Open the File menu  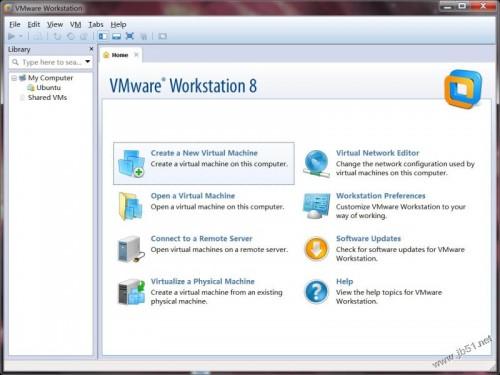pyautogui.click(x=15, y=25)
